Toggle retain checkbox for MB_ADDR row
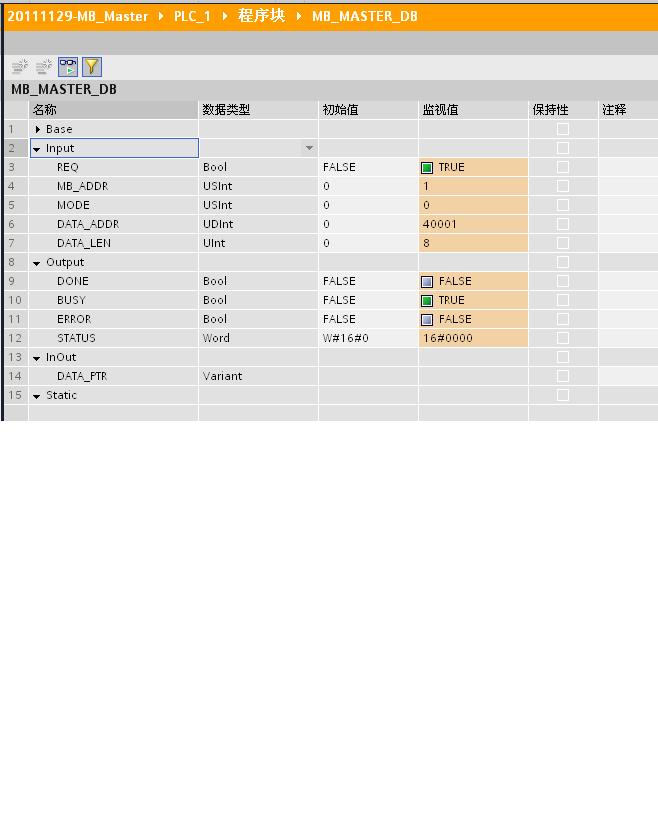The height and width of the screenshot is (825, 658). (563, 186)
